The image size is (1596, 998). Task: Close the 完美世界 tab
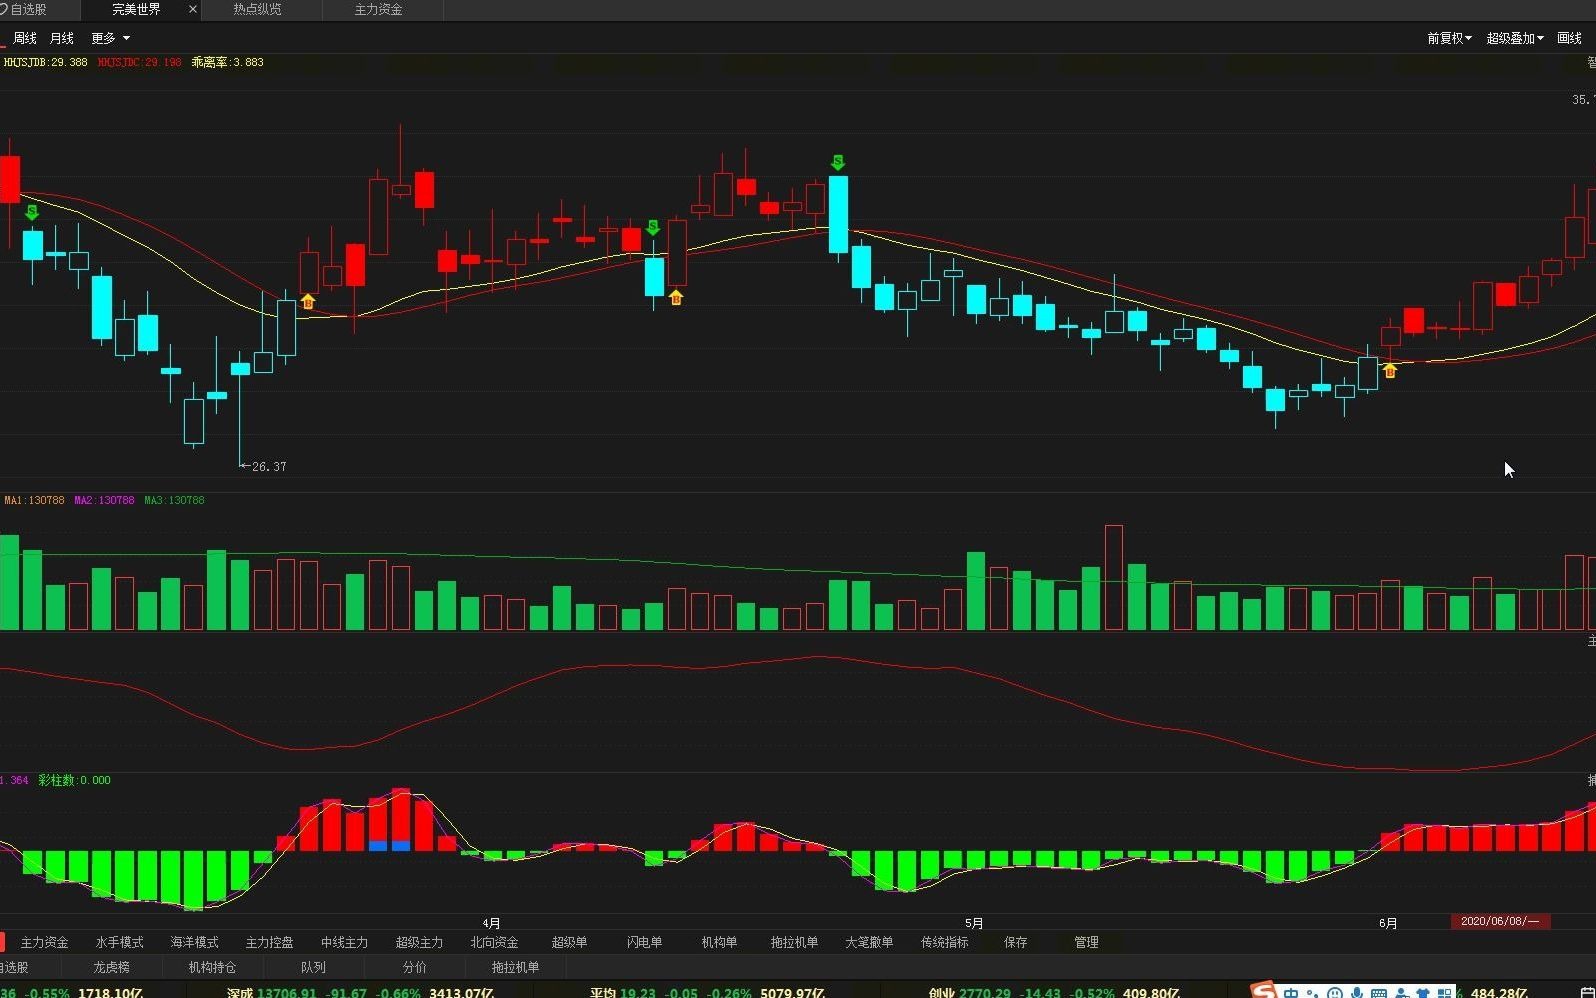pos(193,9)
